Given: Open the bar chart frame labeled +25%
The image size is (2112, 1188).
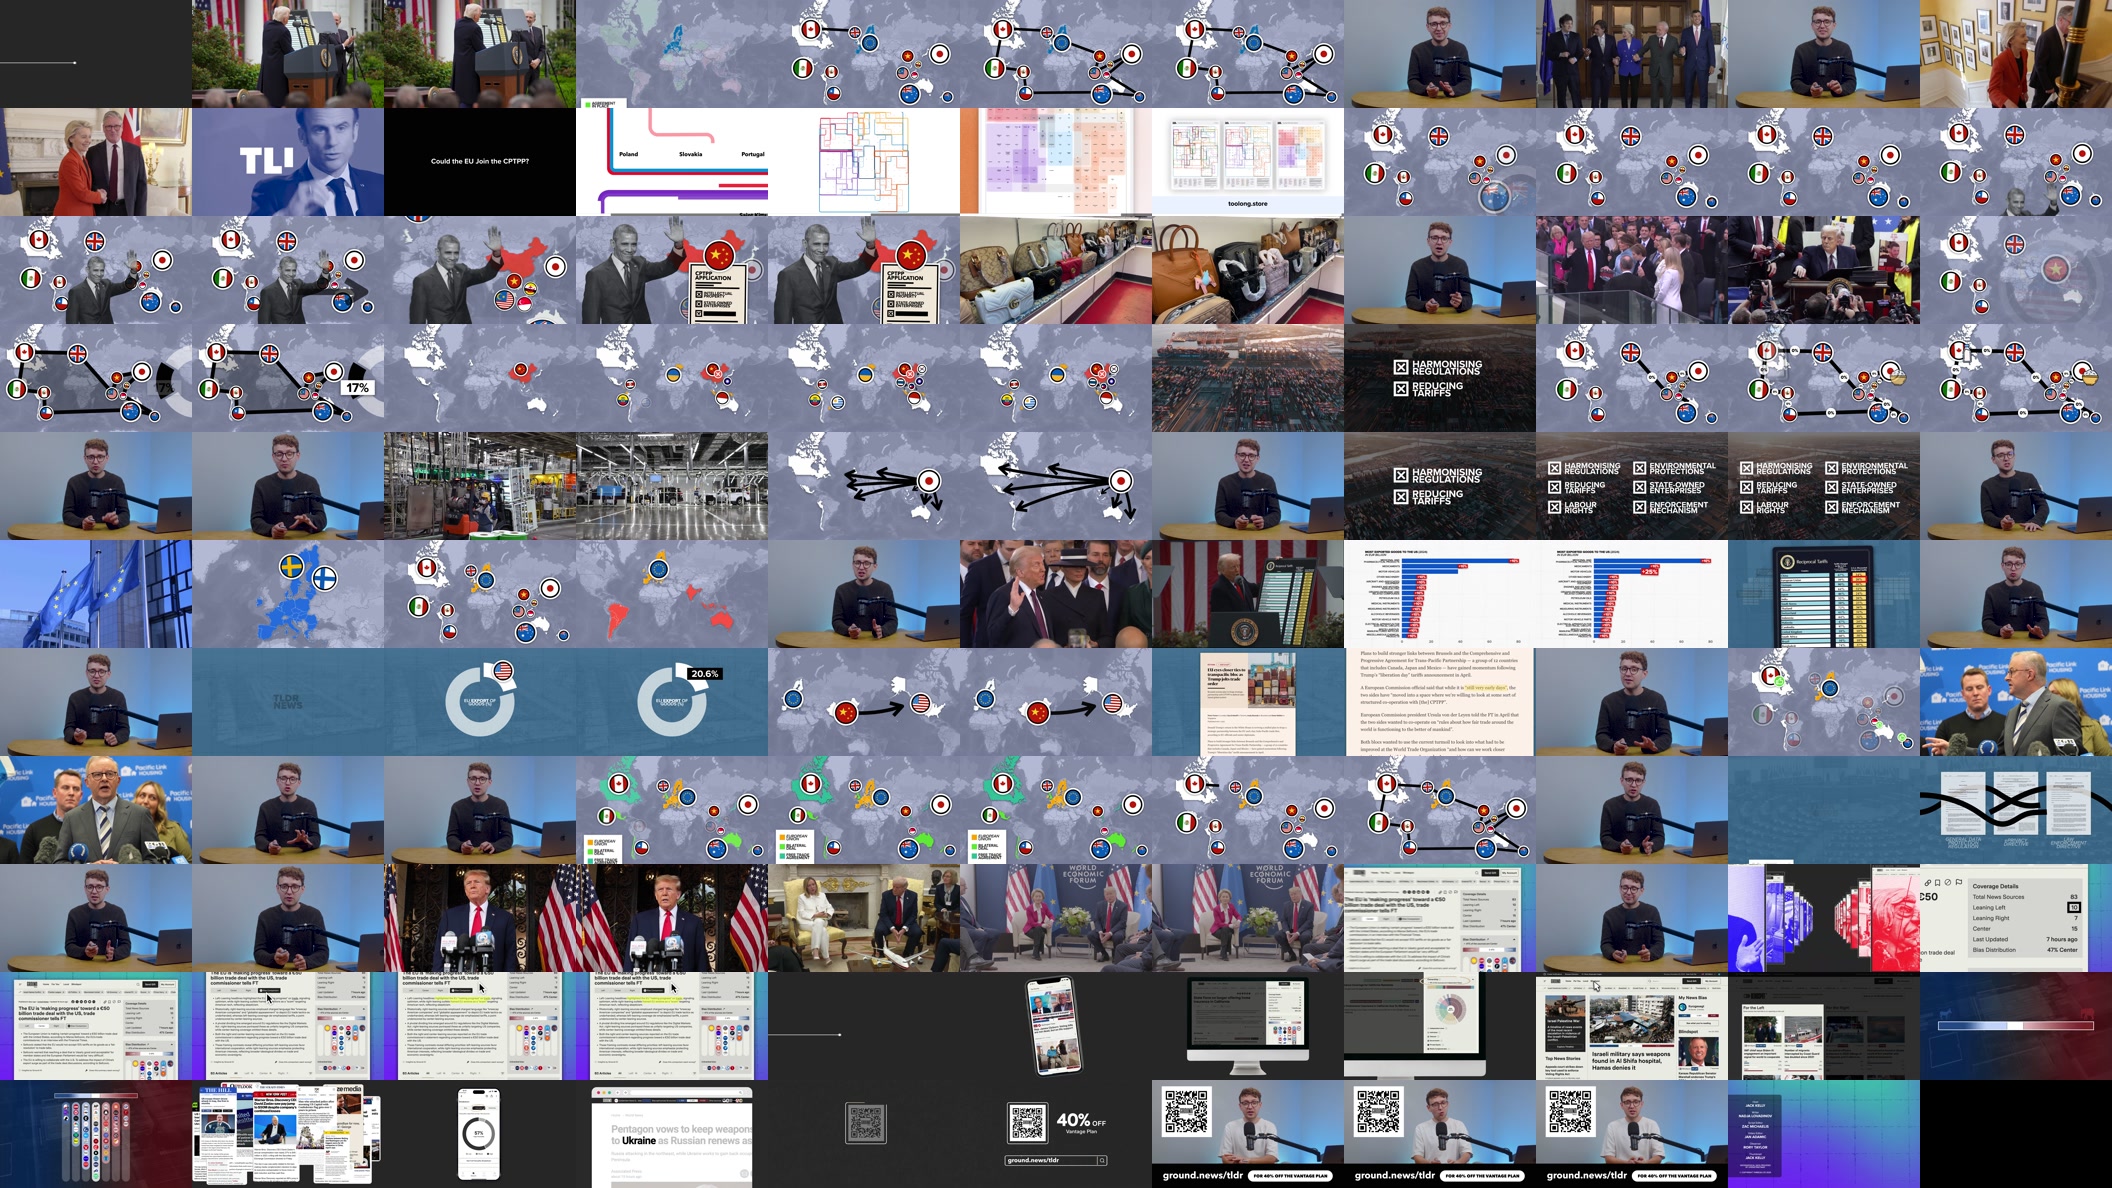Looking at the screenshot, I should (1632, 594).
